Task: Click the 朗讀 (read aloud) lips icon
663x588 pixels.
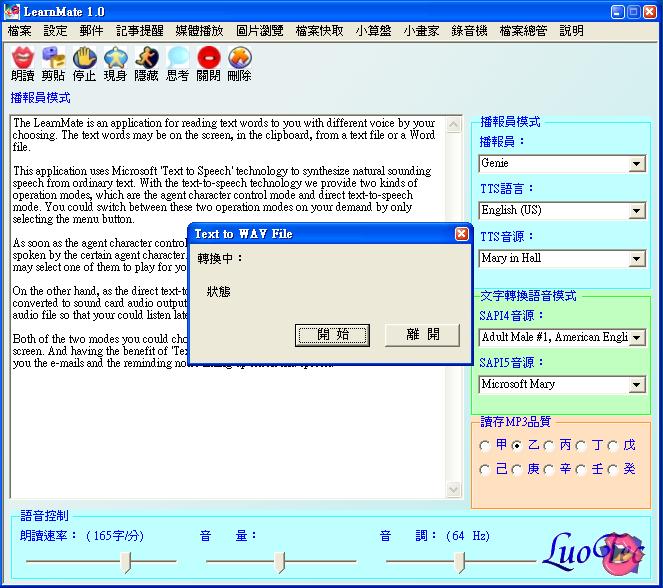Action: (x=23, y=57)
